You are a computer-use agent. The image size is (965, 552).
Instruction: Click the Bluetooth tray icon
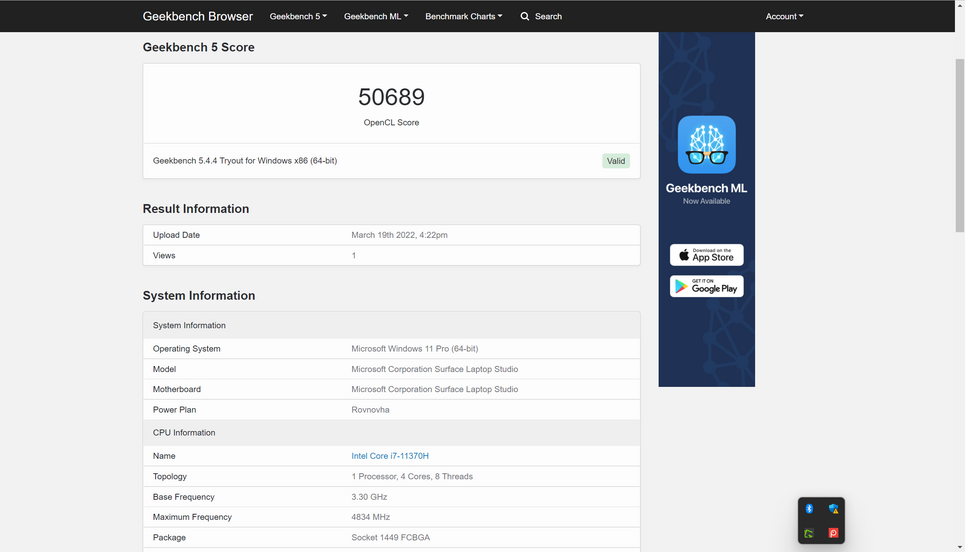point(809,509)
